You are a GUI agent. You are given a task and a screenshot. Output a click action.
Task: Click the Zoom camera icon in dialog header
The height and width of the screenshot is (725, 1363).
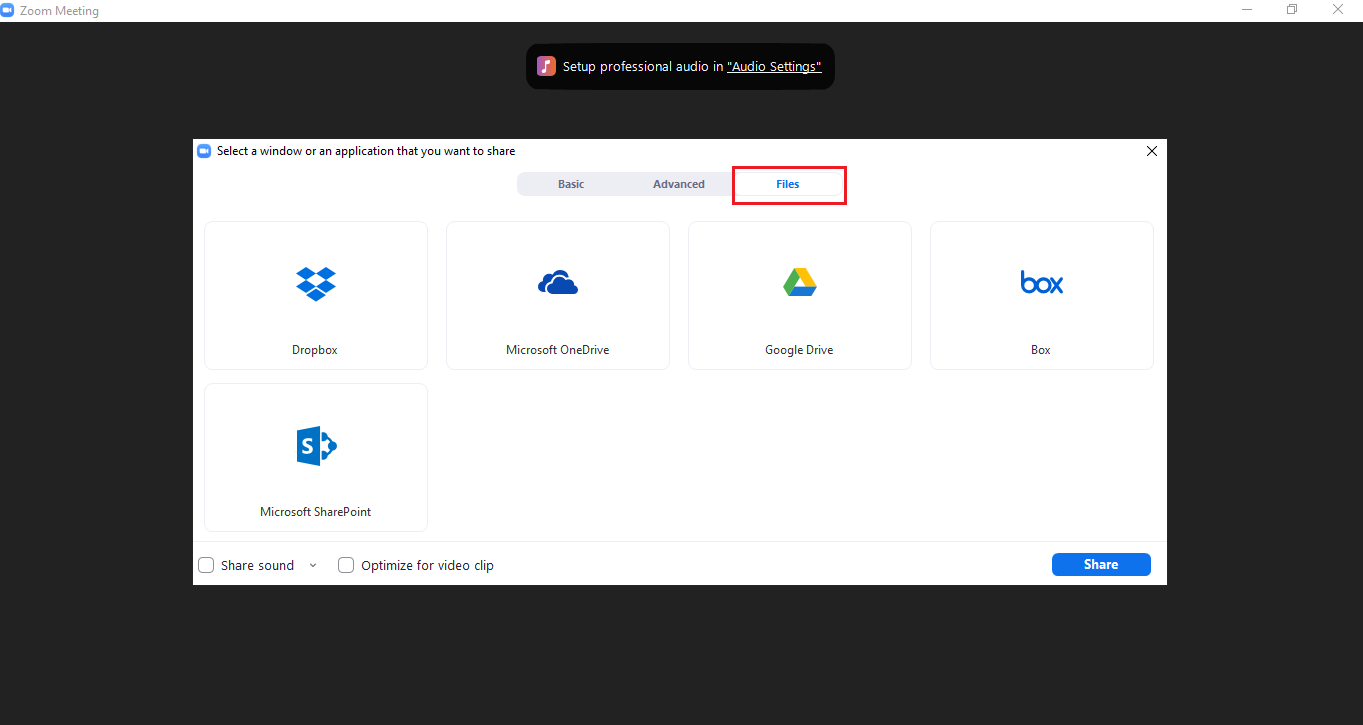coord(204,151)
